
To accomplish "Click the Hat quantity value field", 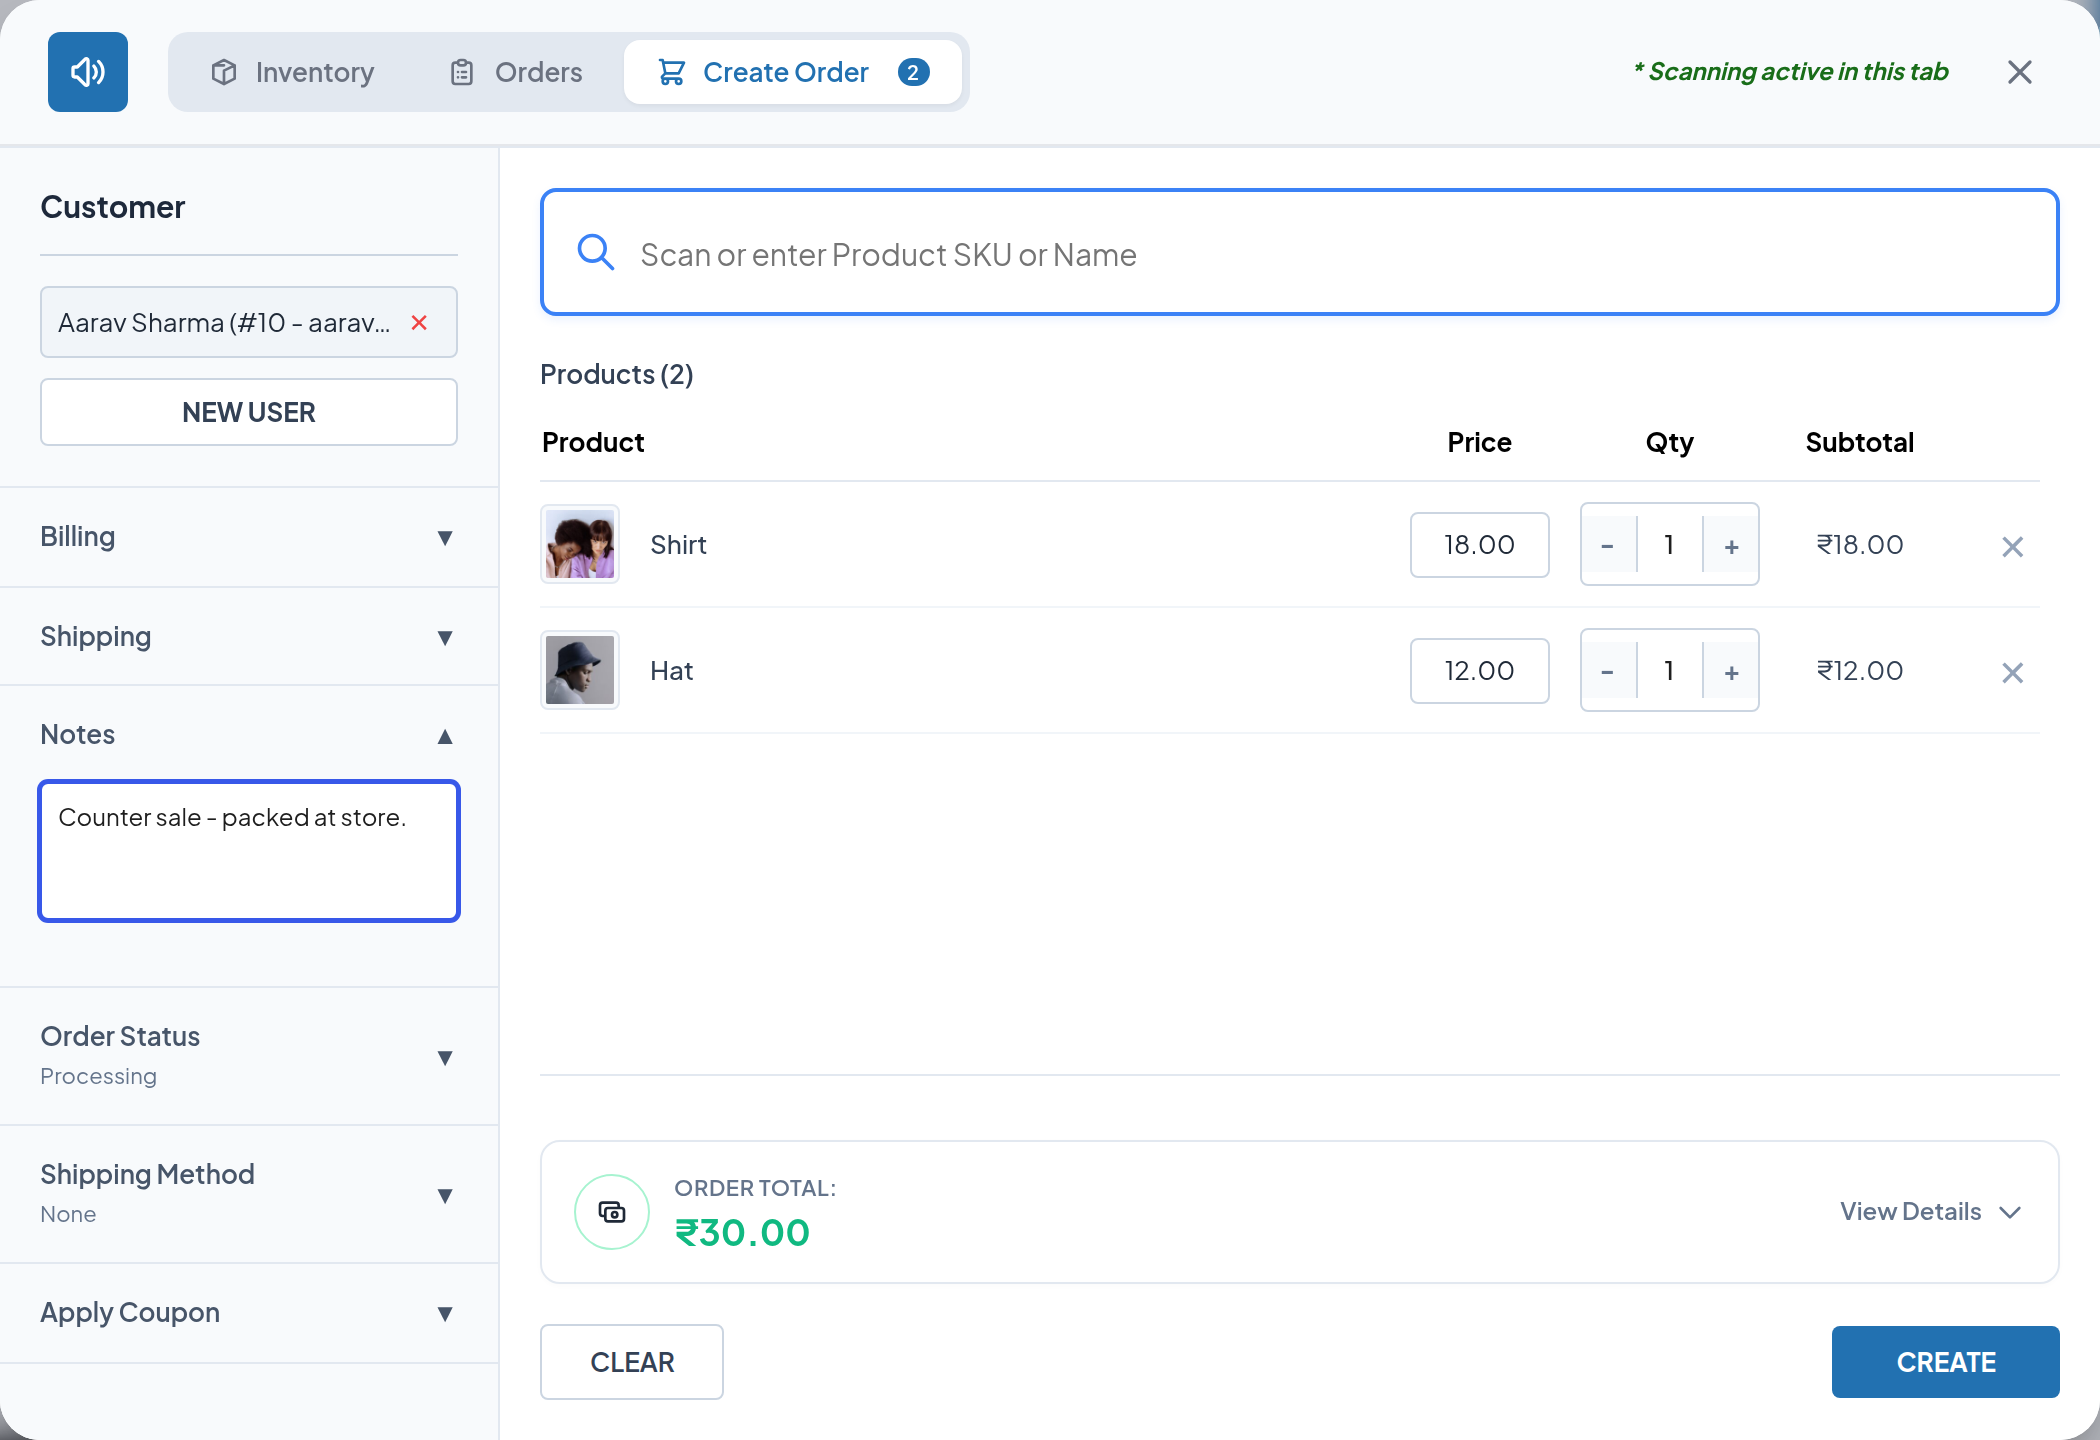I will pyautogui.click(x=1670, y=671).
